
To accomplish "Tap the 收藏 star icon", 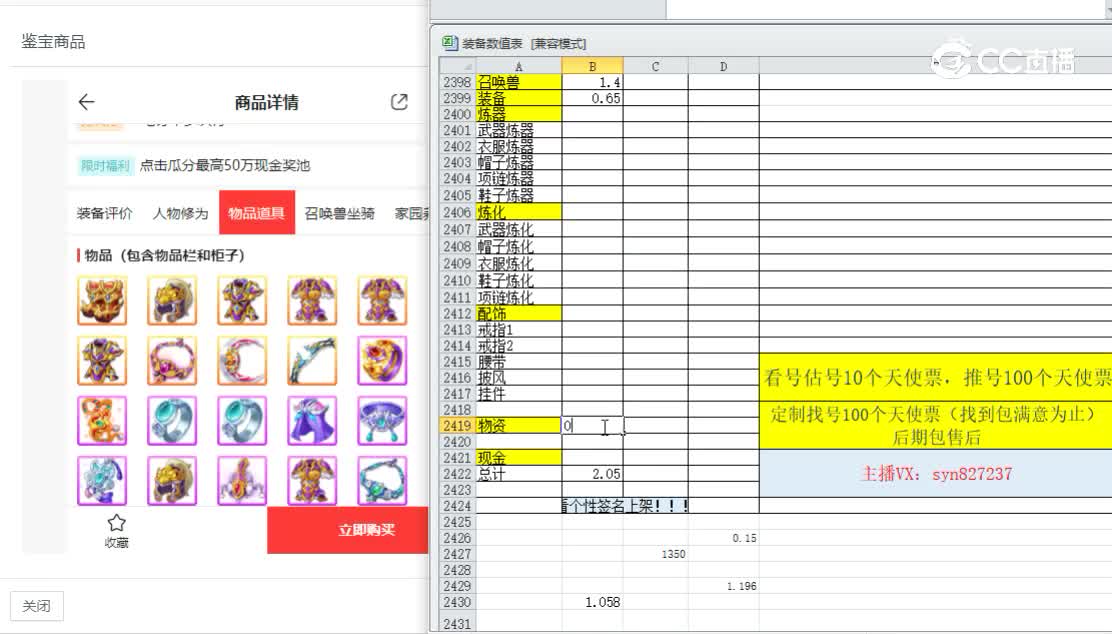I will click(116, 523).
